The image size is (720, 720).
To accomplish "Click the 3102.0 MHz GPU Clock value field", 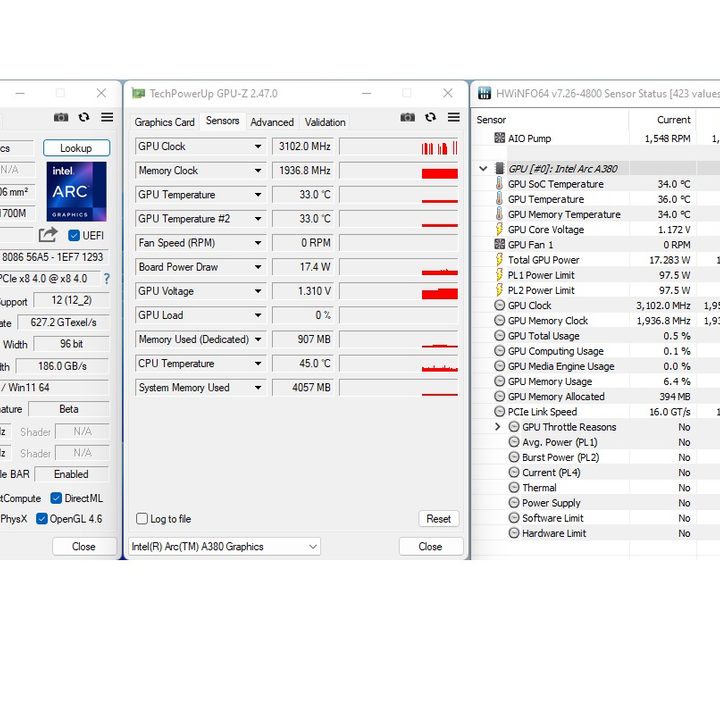I will [x=303, y=146].
